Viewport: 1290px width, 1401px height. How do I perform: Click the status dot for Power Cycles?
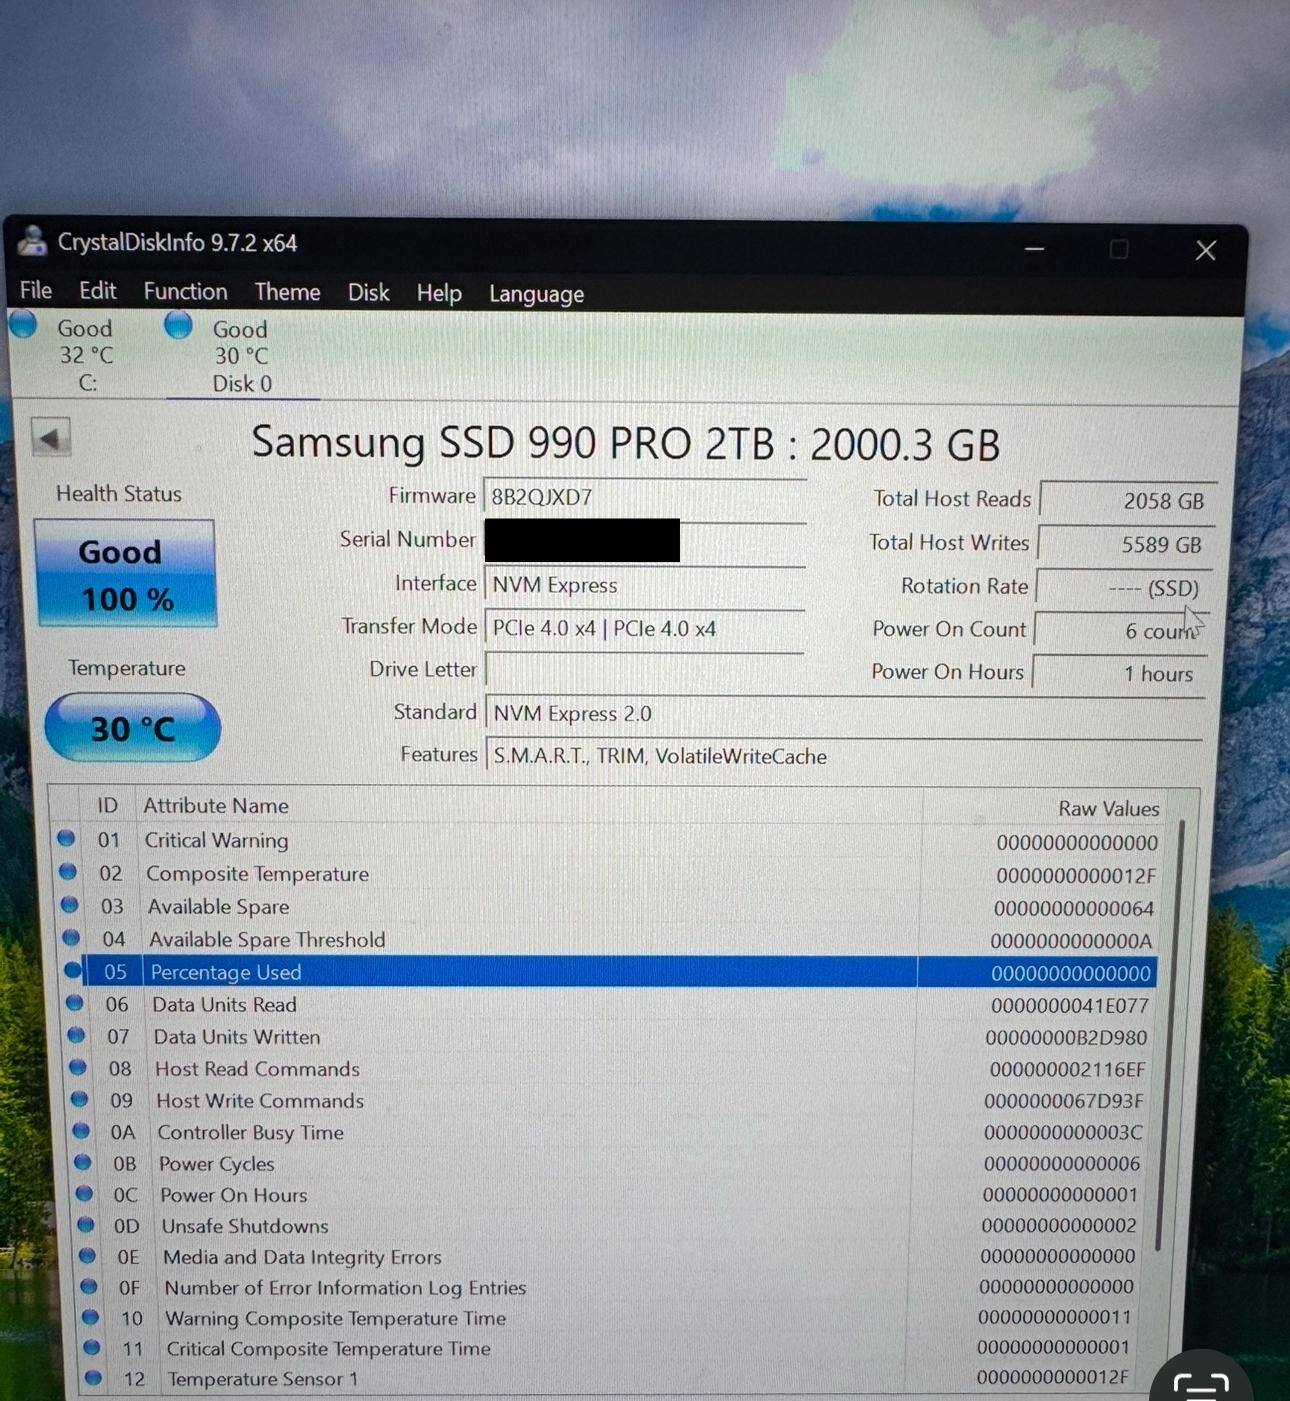coord(82,1162)
